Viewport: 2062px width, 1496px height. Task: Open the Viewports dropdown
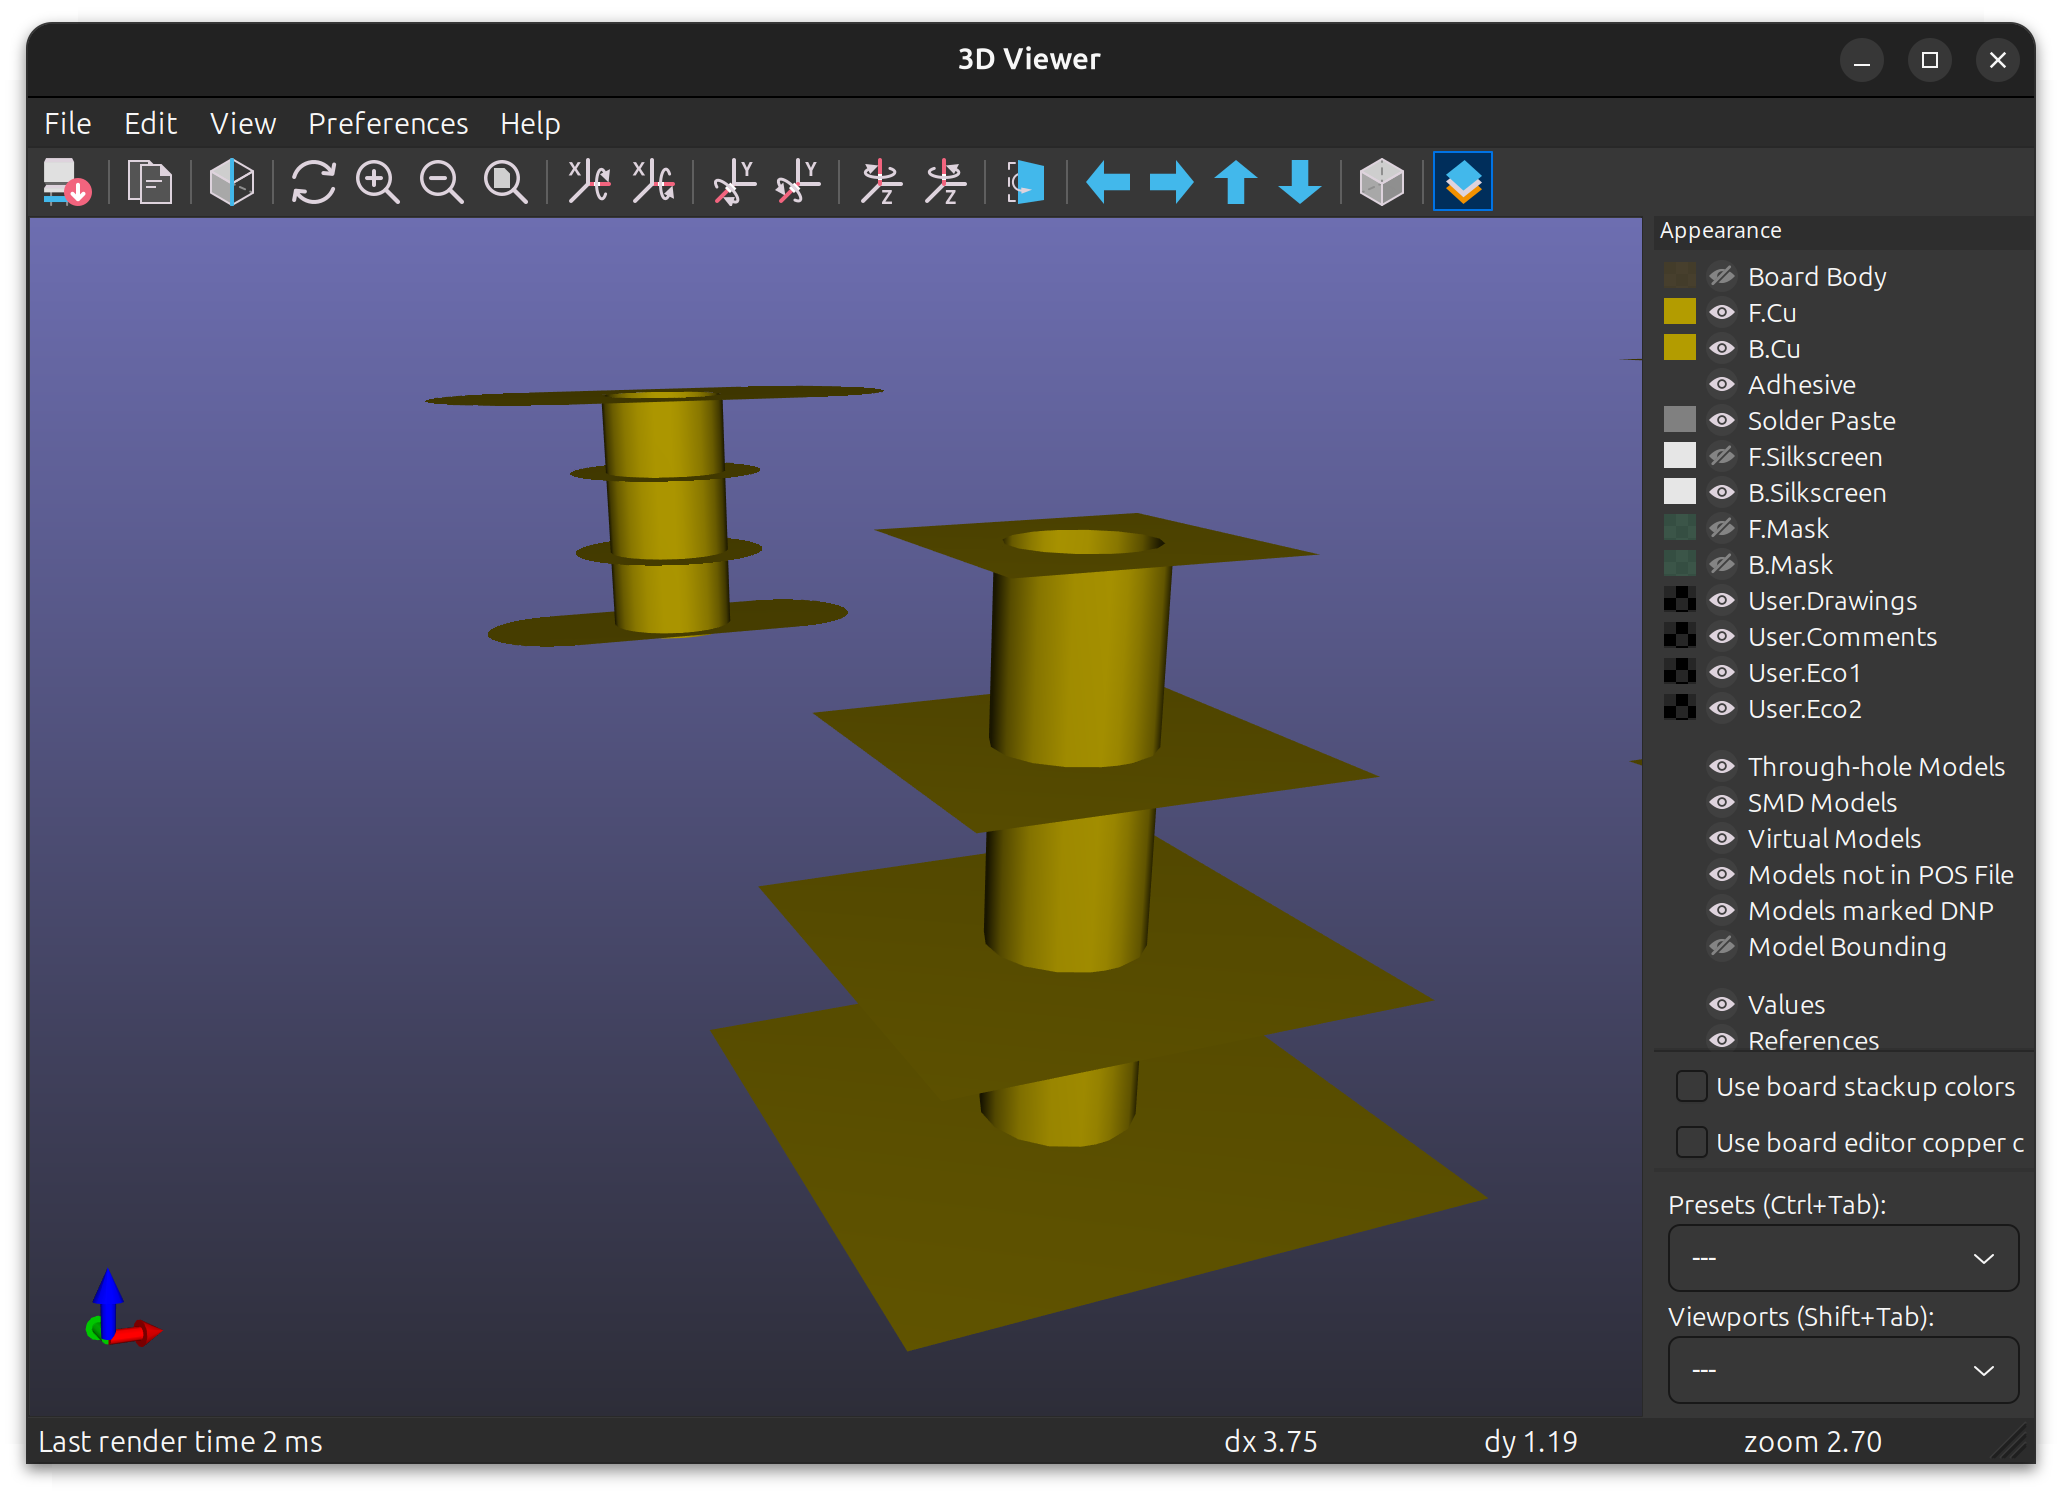click(x=1842, y=1370)
